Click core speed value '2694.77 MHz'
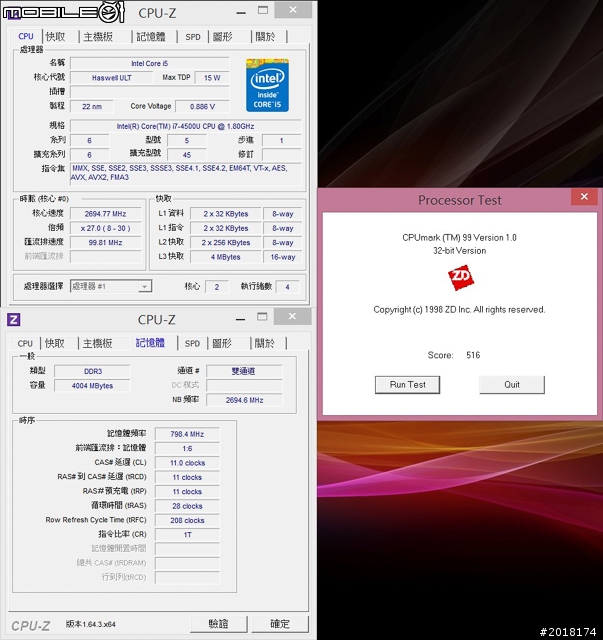 pyautogui.click(x=105, y=213)
